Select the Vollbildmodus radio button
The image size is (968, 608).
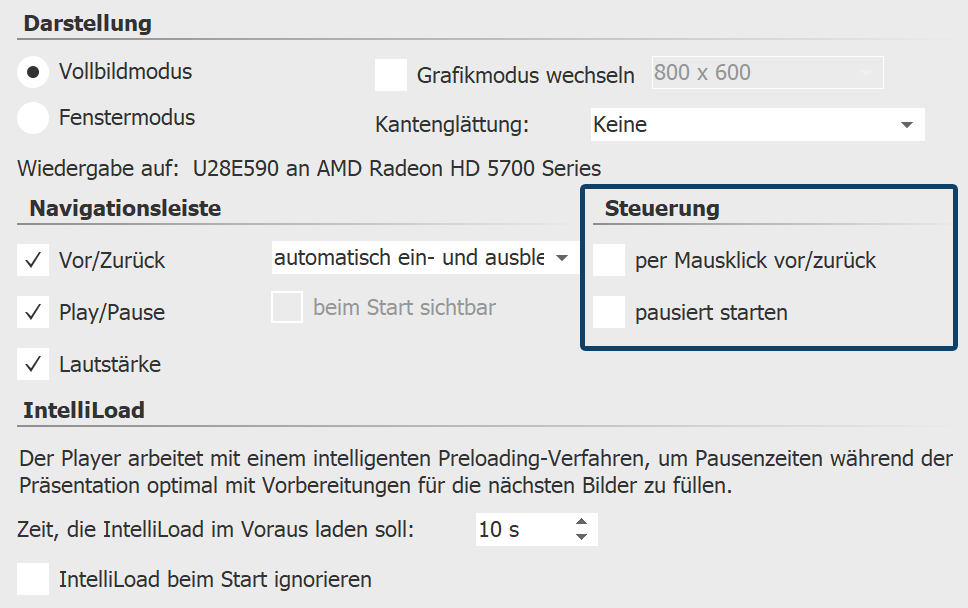click(x=33, y=73)
